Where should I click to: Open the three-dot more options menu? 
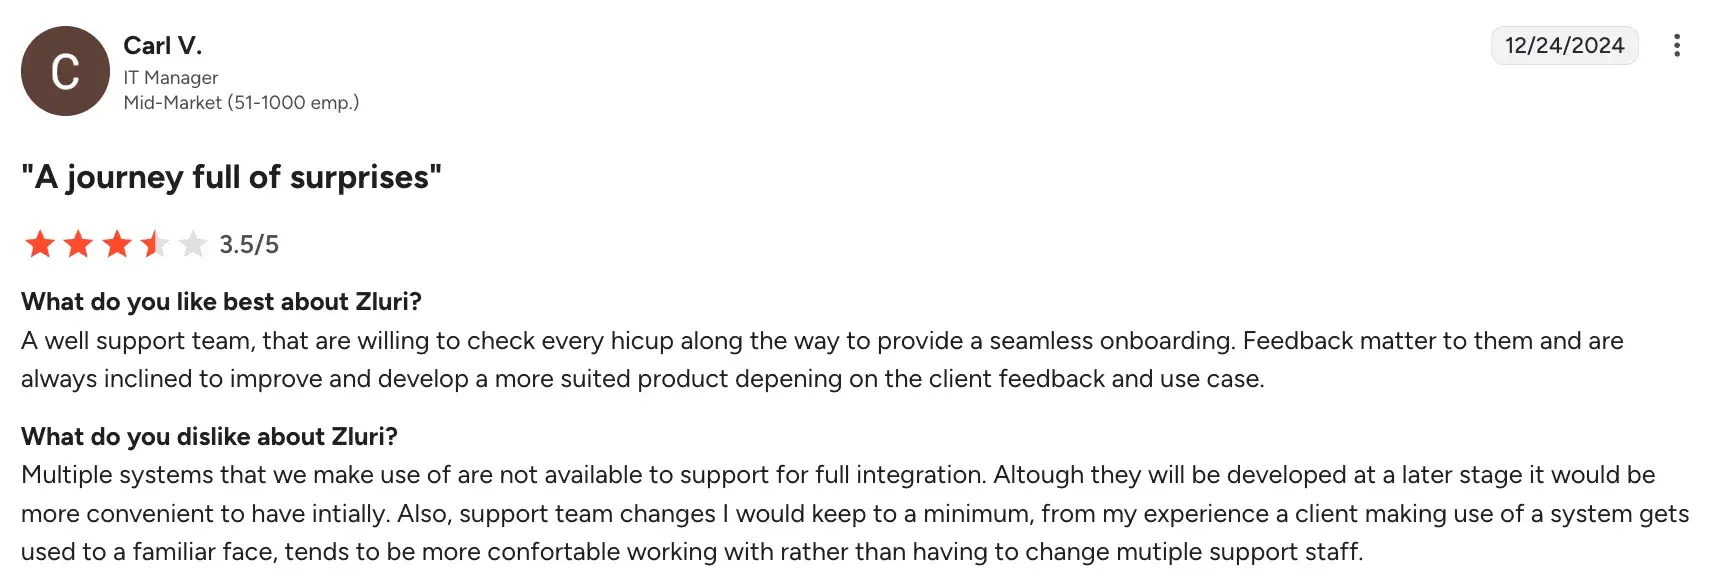1676,46
